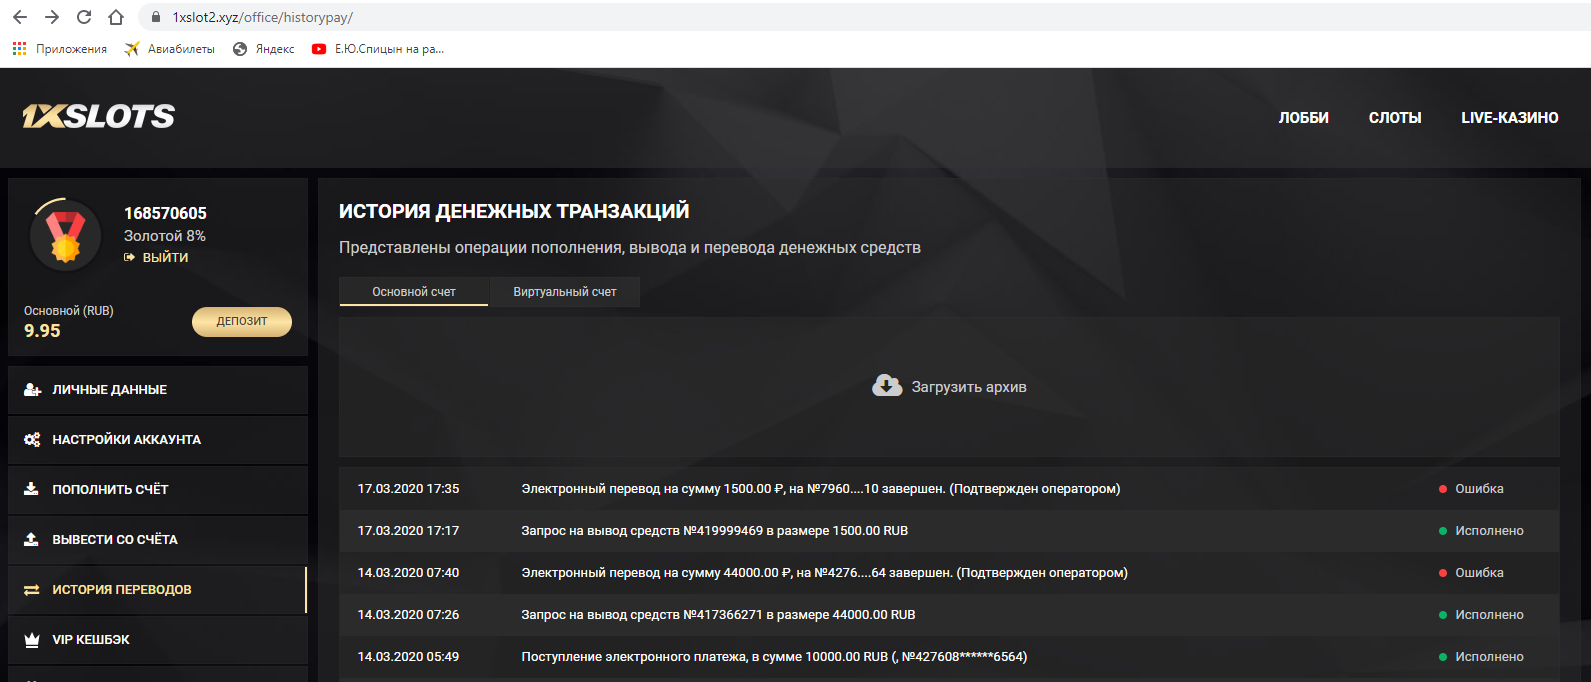The width and height of the screenshot is (1591, 682).
Task: Click the crown icon beside VIP КЕШБЭК
Action: [31, 640]
